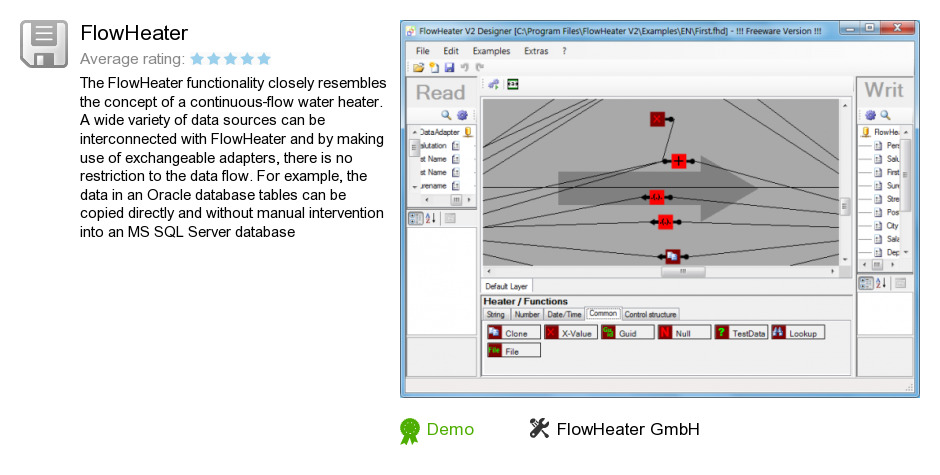Click the Read tree scroll up arrow
This screenshot has width=940, height=475.
tap(414, 132)
